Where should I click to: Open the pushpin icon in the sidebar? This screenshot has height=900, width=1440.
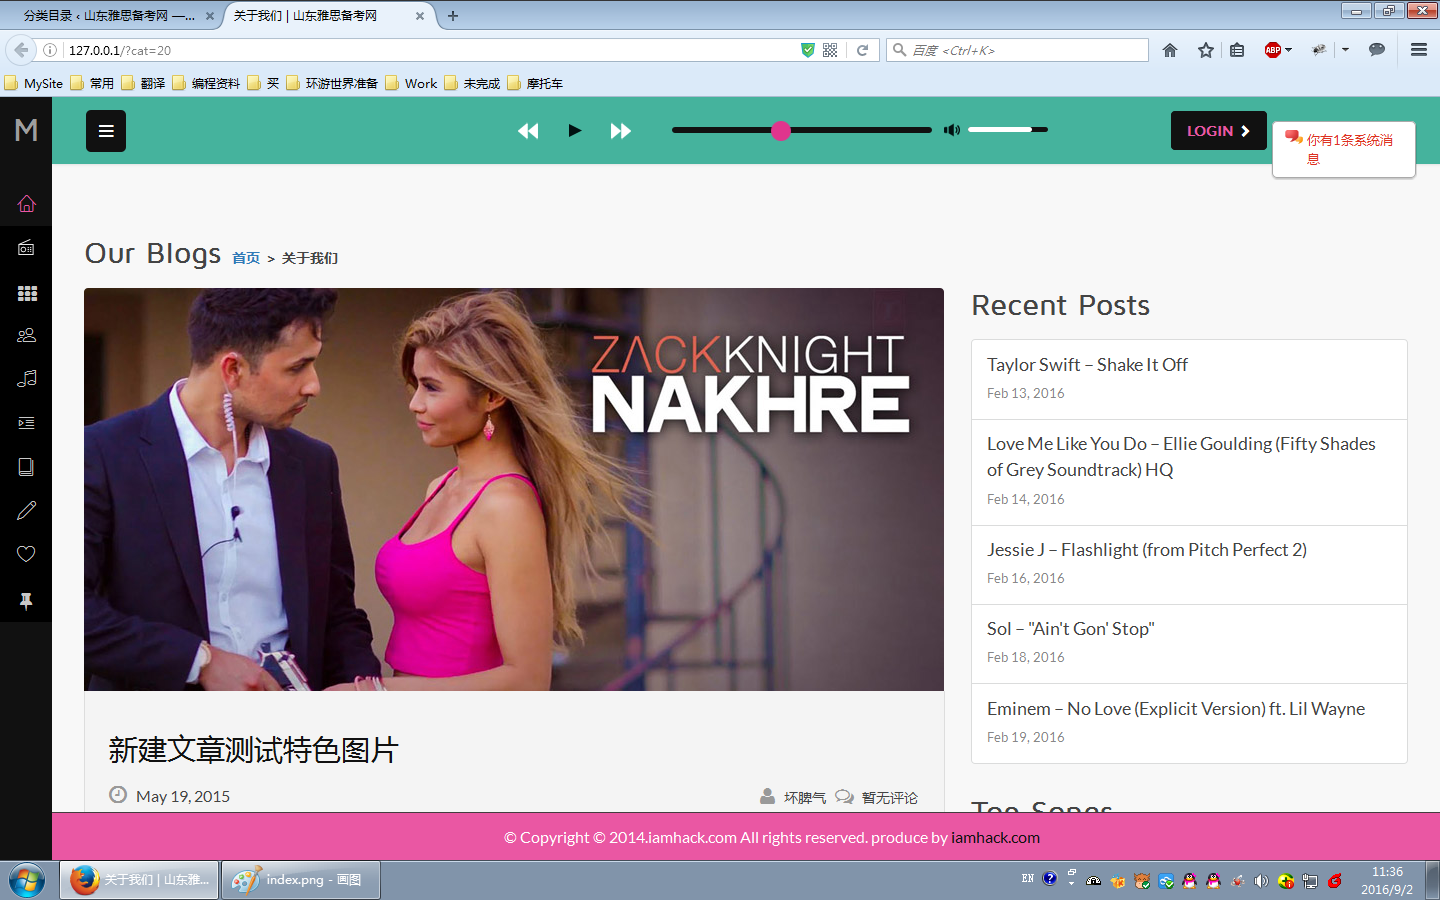[x=26, y=600]
